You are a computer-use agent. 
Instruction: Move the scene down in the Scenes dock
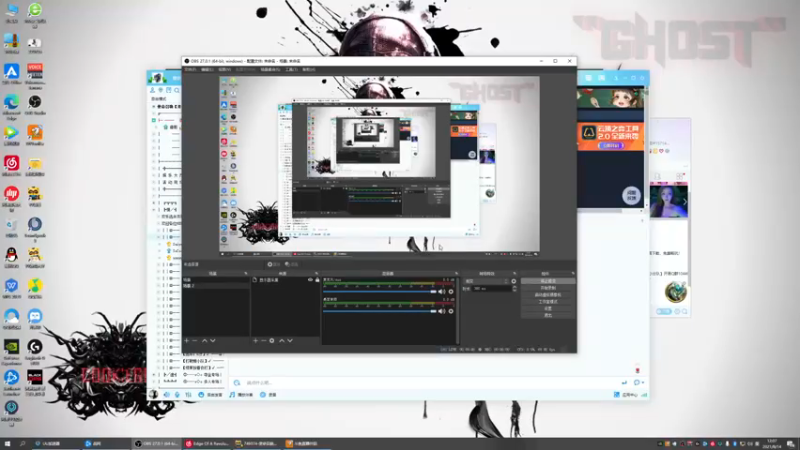click(213, 340)
